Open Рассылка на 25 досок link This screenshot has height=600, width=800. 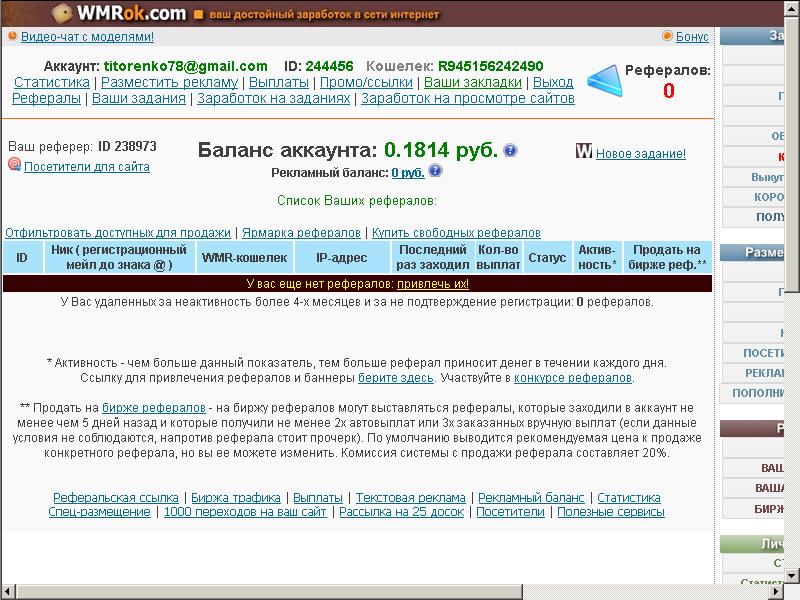(402, 512)
